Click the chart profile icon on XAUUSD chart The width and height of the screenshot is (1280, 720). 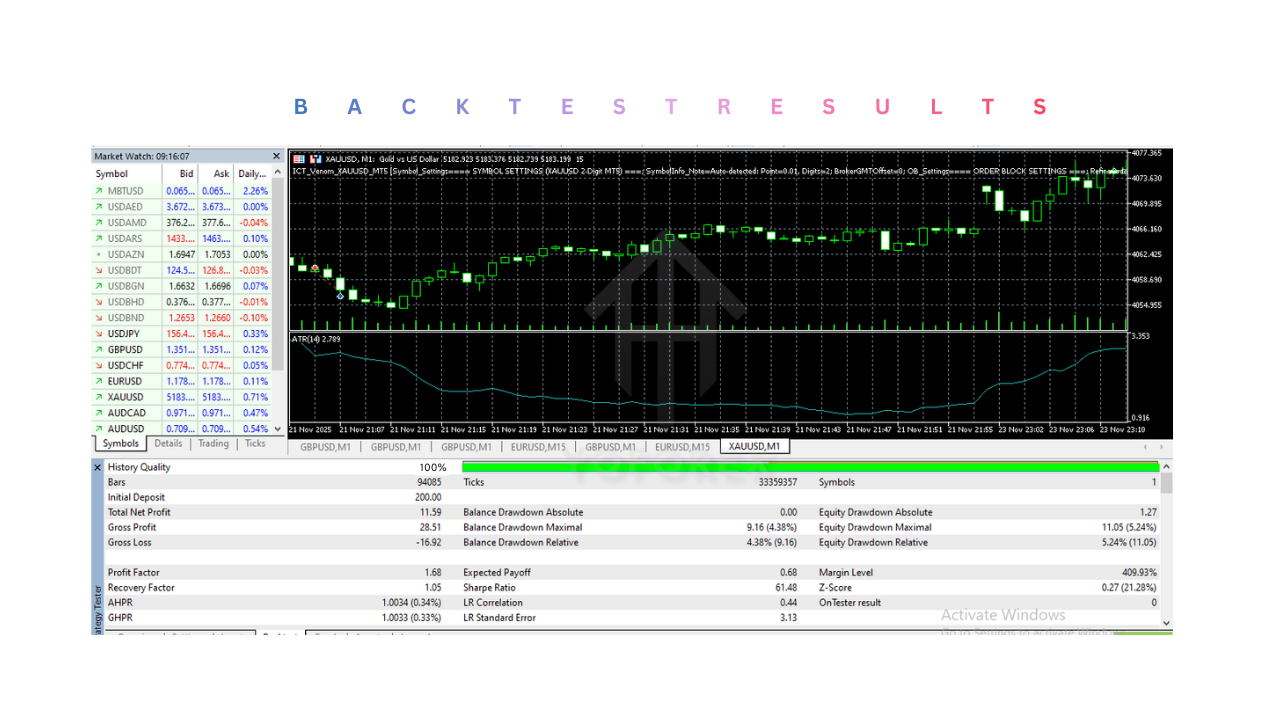297,159
